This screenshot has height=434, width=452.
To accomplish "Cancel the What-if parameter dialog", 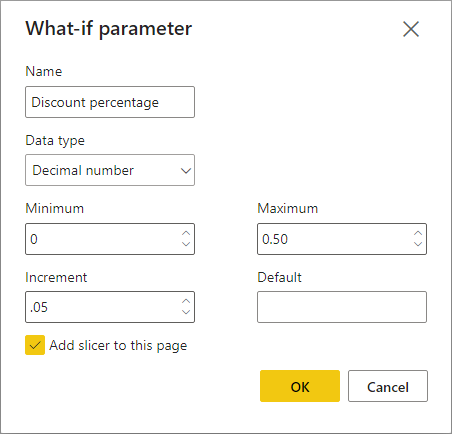I will (388, 386).
